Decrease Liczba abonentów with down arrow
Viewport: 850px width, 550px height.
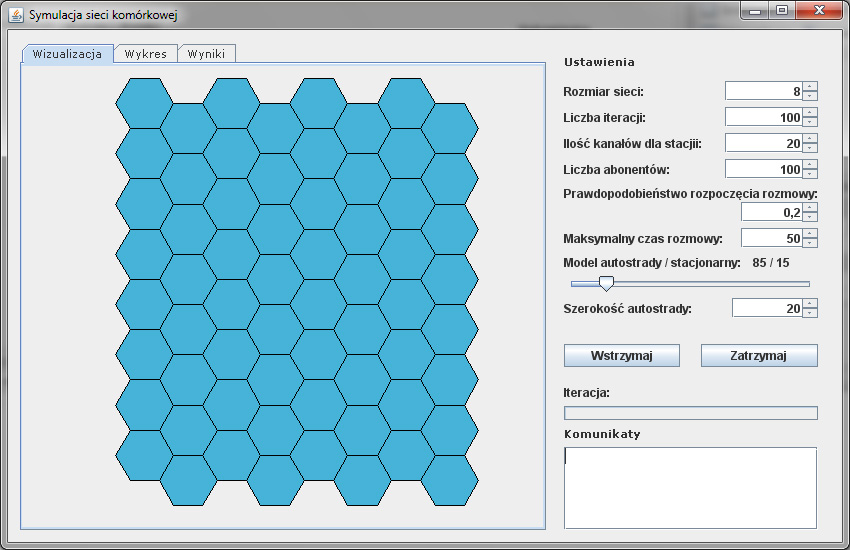810,175
